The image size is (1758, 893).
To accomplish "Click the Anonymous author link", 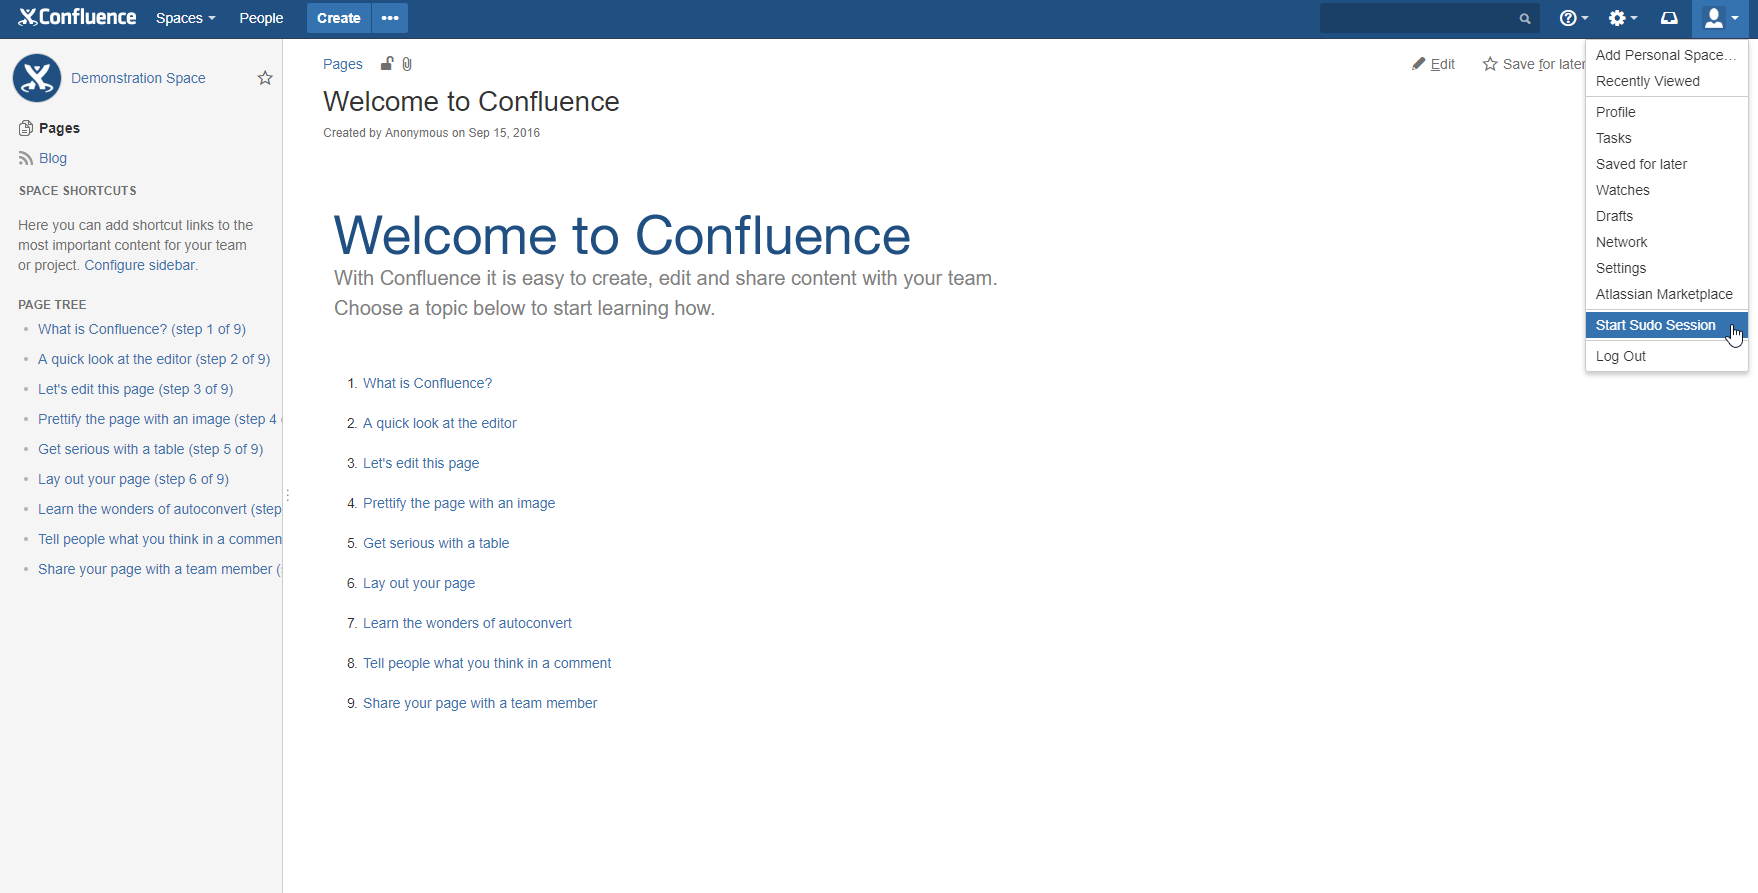I will click(x=416, y=133).
